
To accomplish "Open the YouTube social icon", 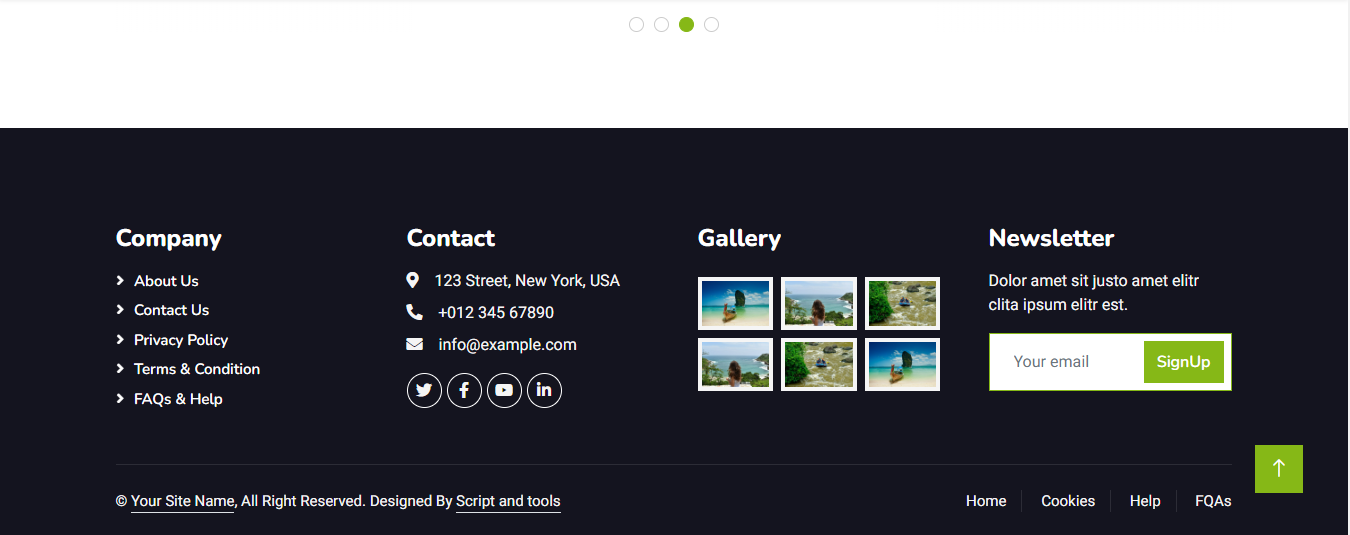I will point(504,390).
